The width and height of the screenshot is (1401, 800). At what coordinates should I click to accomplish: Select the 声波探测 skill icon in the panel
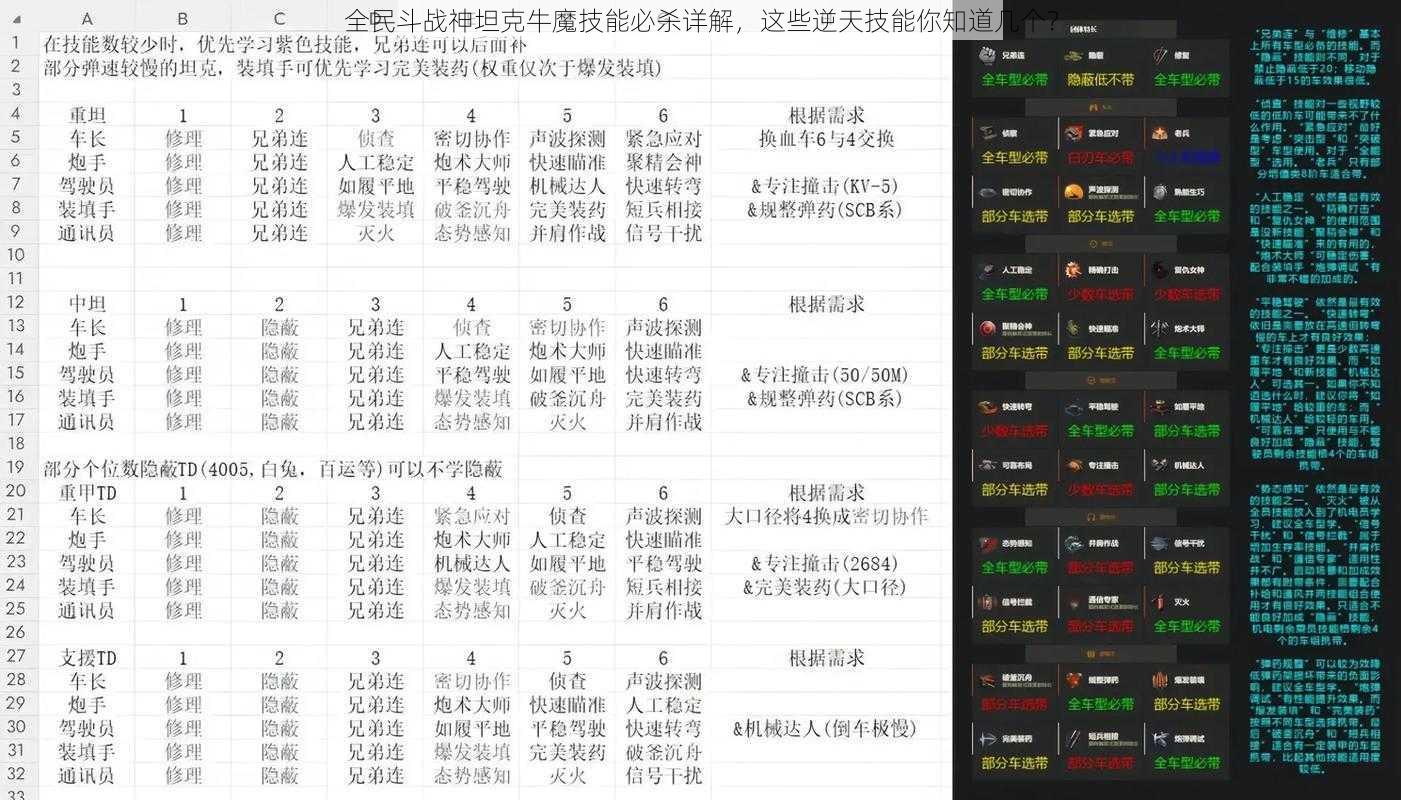coord(1073,193)
